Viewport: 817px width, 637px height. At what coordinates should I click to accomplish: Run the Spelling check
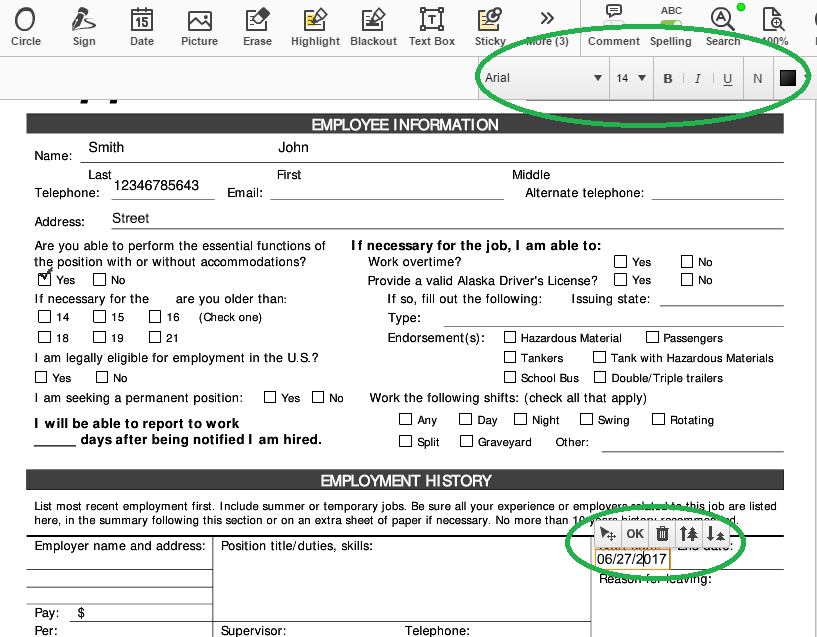point(670,26)
